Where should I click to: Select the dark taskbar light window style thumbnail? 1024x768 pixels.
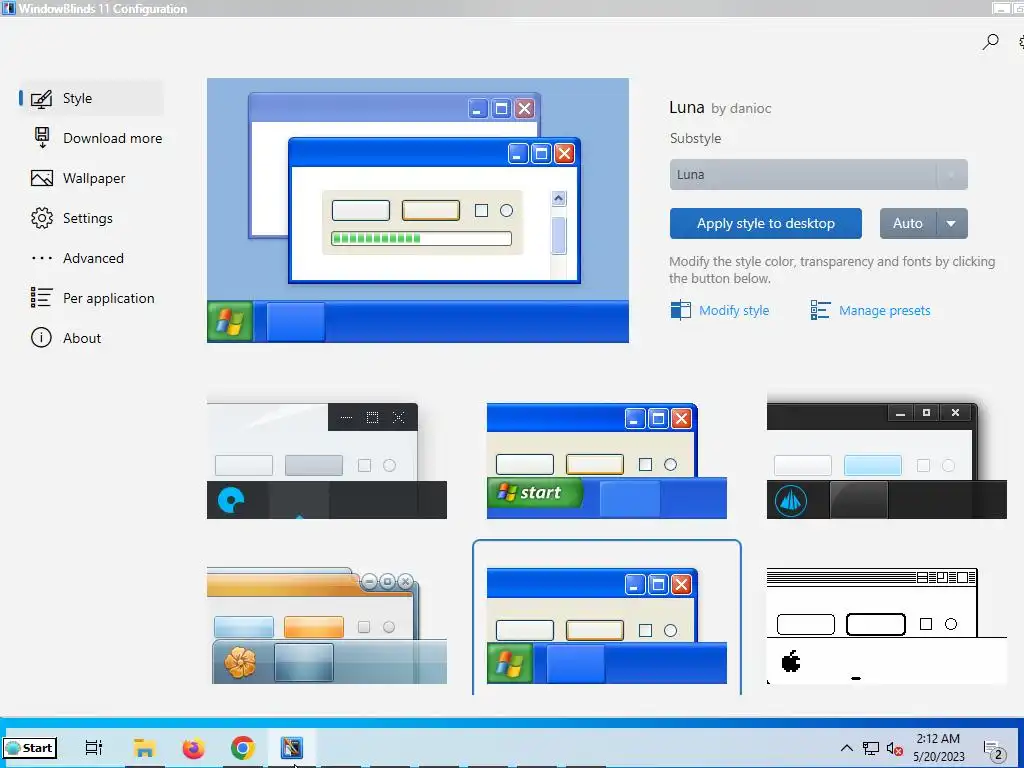(327, 460)
